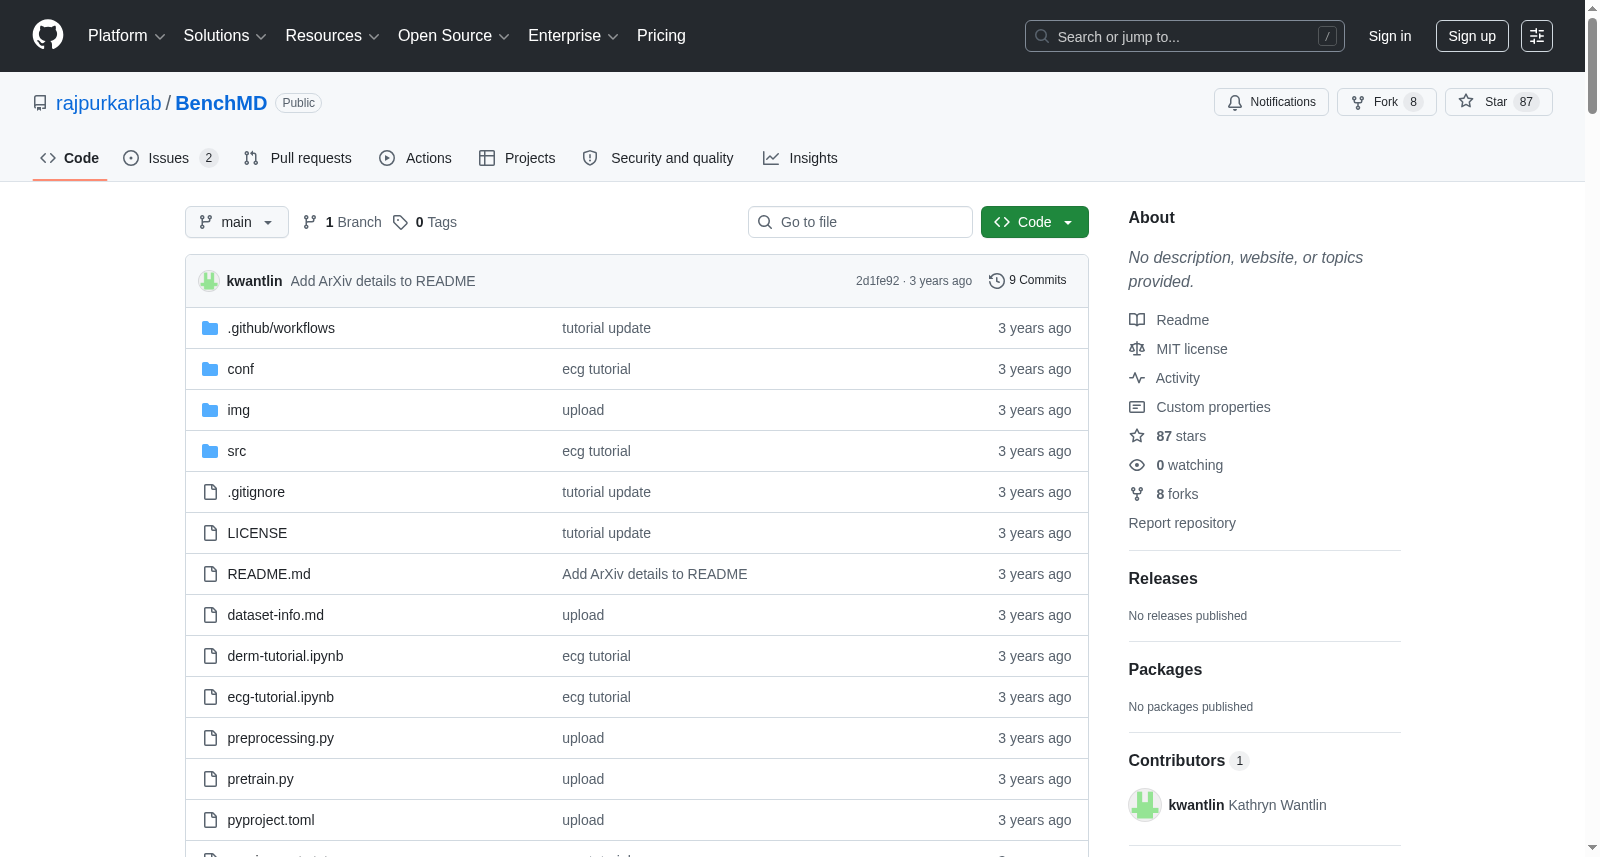This screenshot has width=1600, height=857.
Task: Click the img folder icon
Action: click(x=210, y=410)
